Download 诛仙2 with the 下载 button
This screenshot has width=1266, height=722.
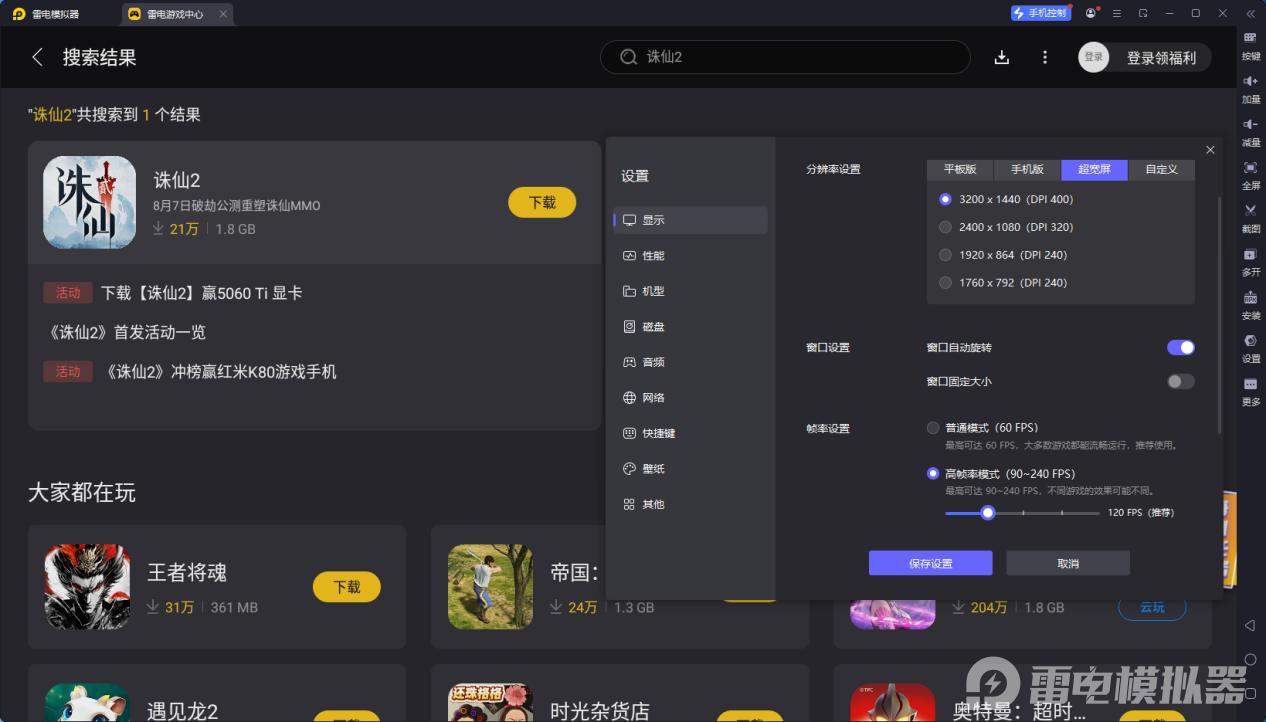[x=542, y=202]
